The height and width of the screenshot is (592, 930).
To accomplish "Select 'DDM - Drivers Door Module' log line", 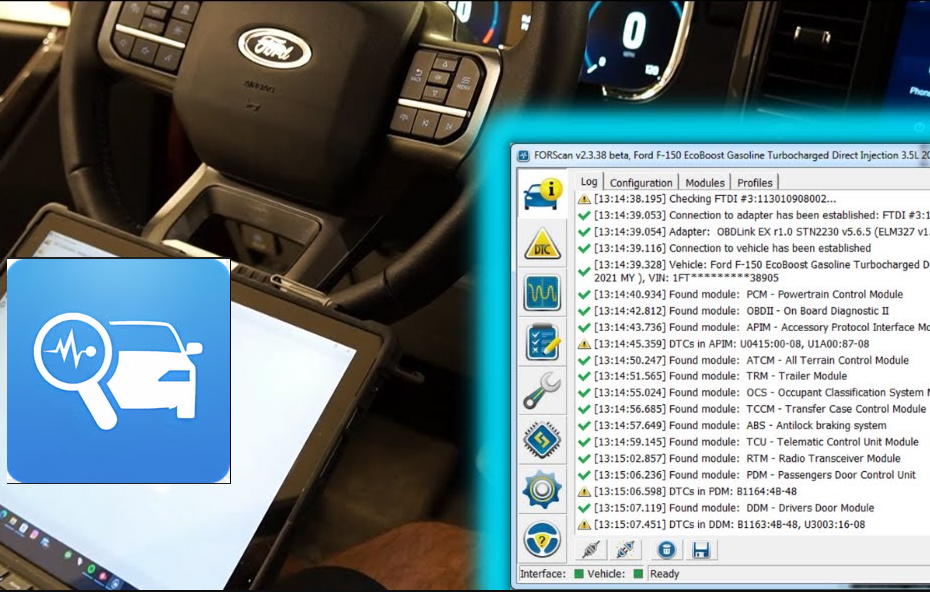I will (x=734, y=508).
